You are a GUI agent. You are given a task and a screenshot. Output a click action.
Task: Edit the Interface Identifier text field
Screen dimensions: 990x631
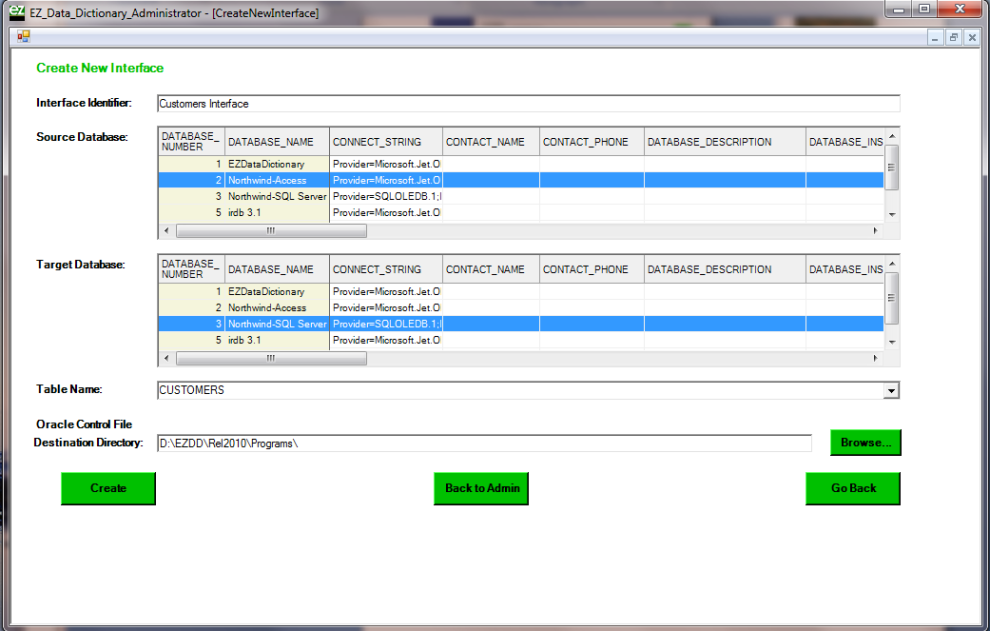click(528, 104)
